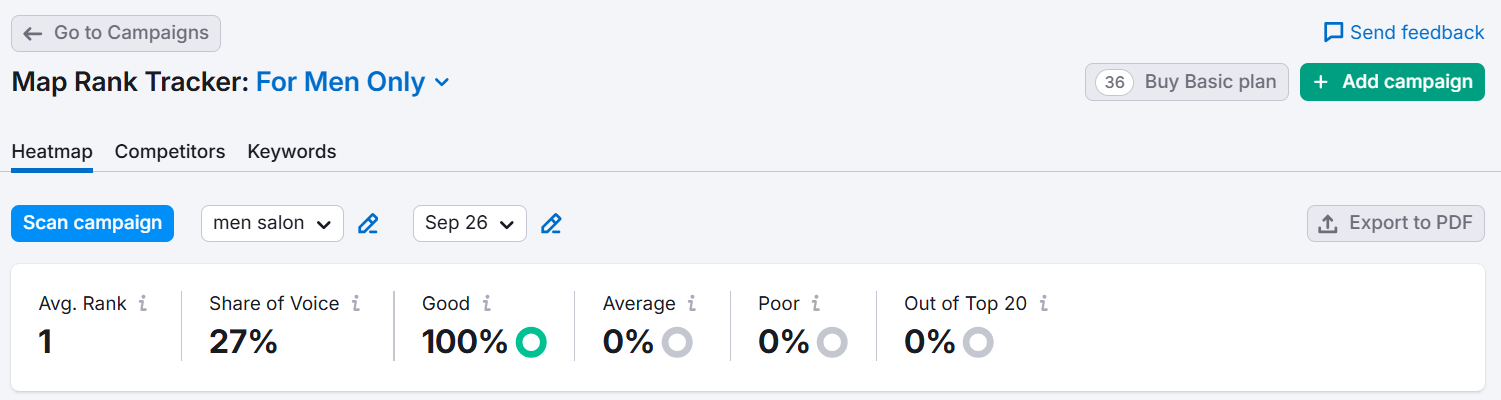Expand the For Men Only campaign selector
This screenshot has width=1501, height=400.
click(x=353, y=82)
